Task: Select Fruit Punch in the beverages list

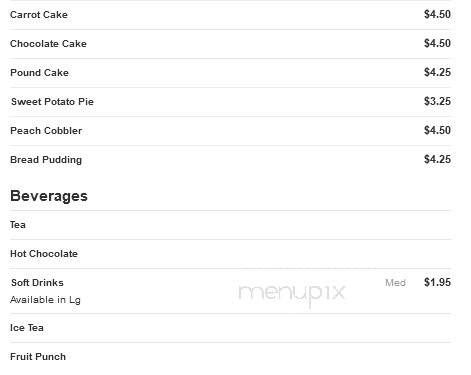Action: [38, 357]
